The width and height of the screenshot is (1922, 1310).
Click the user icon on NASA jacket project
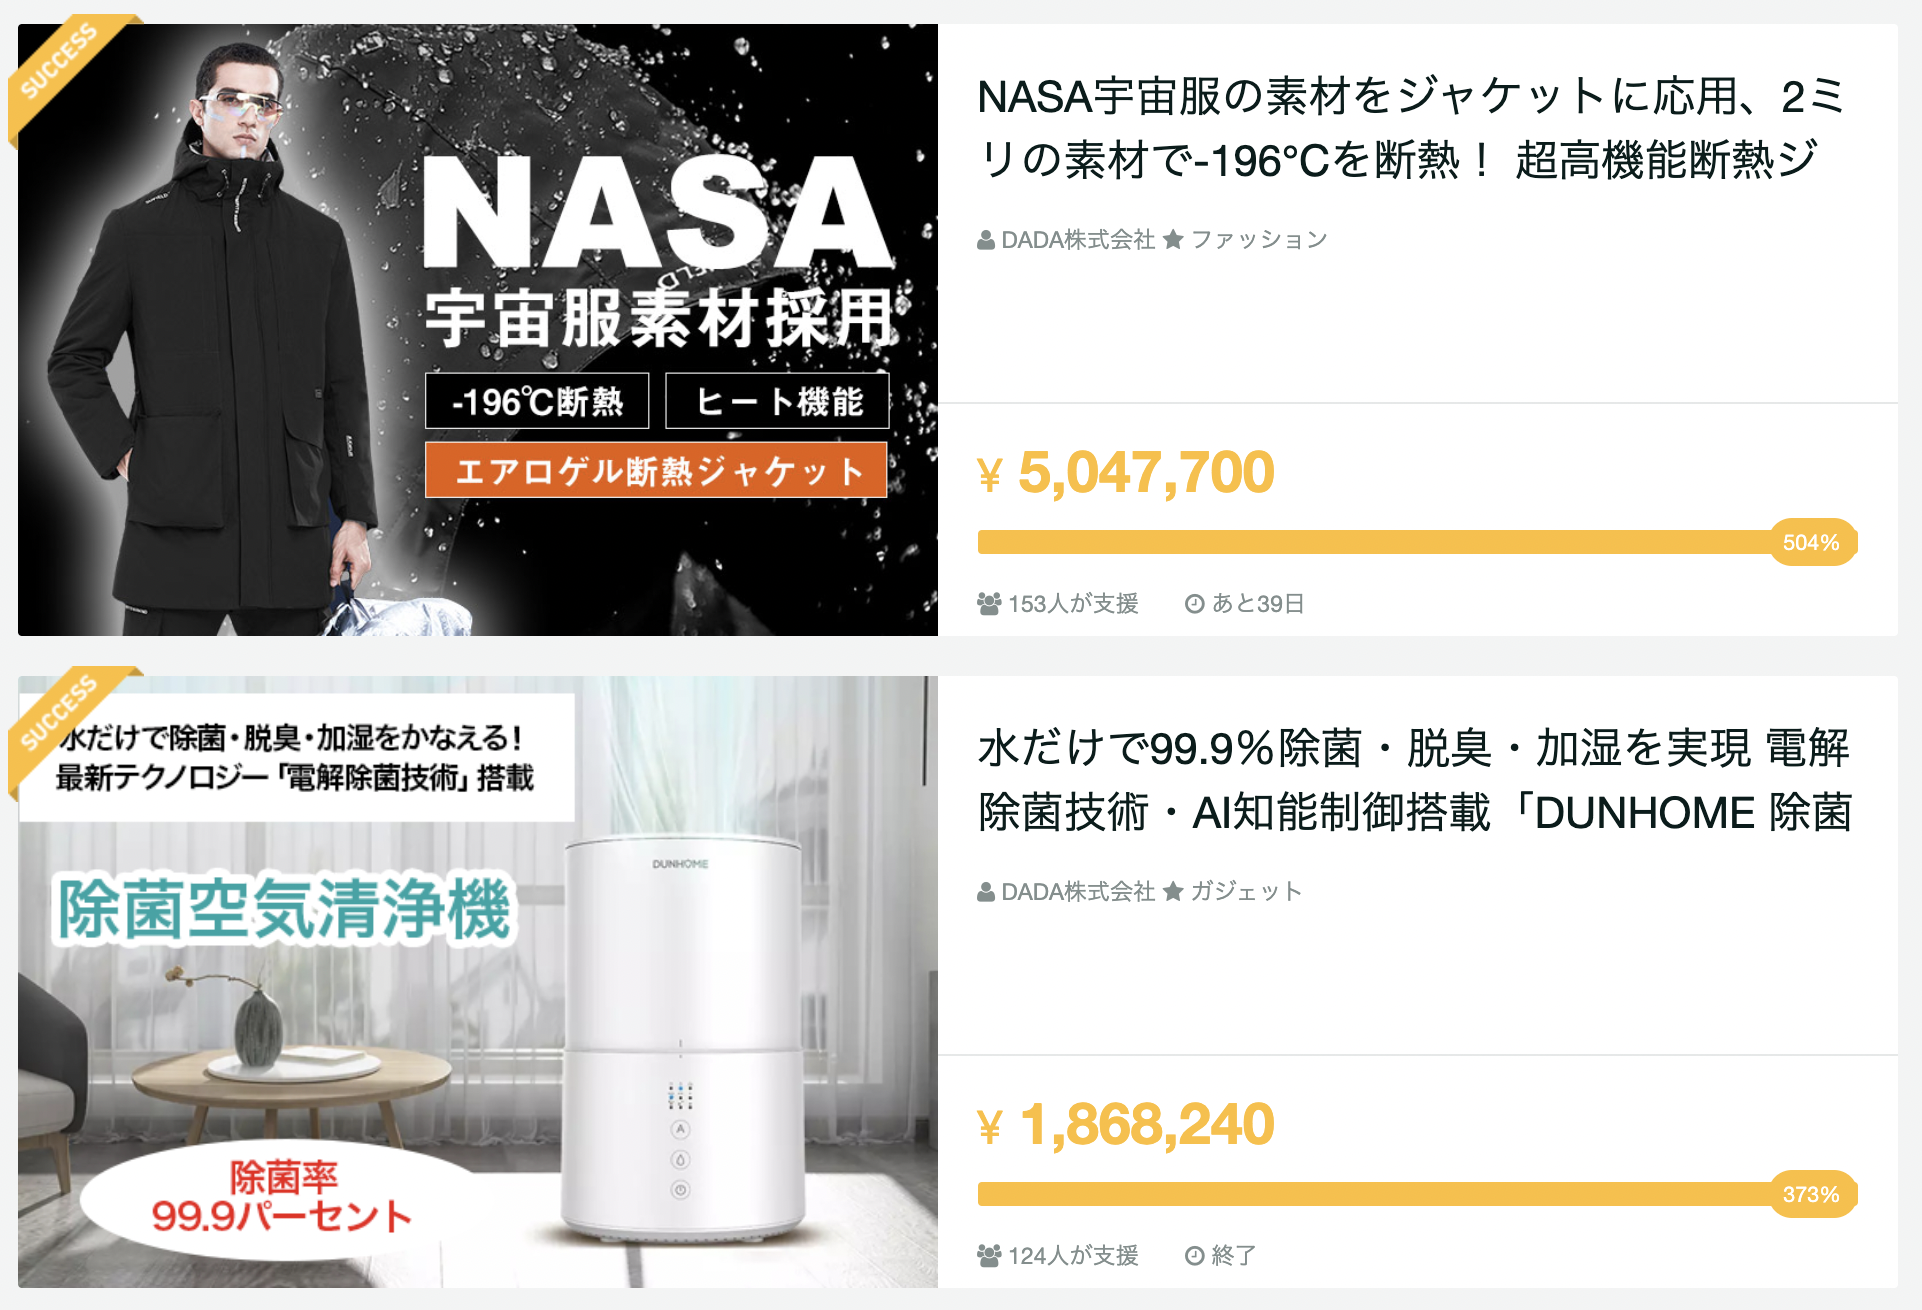click(x=986, y=240)
